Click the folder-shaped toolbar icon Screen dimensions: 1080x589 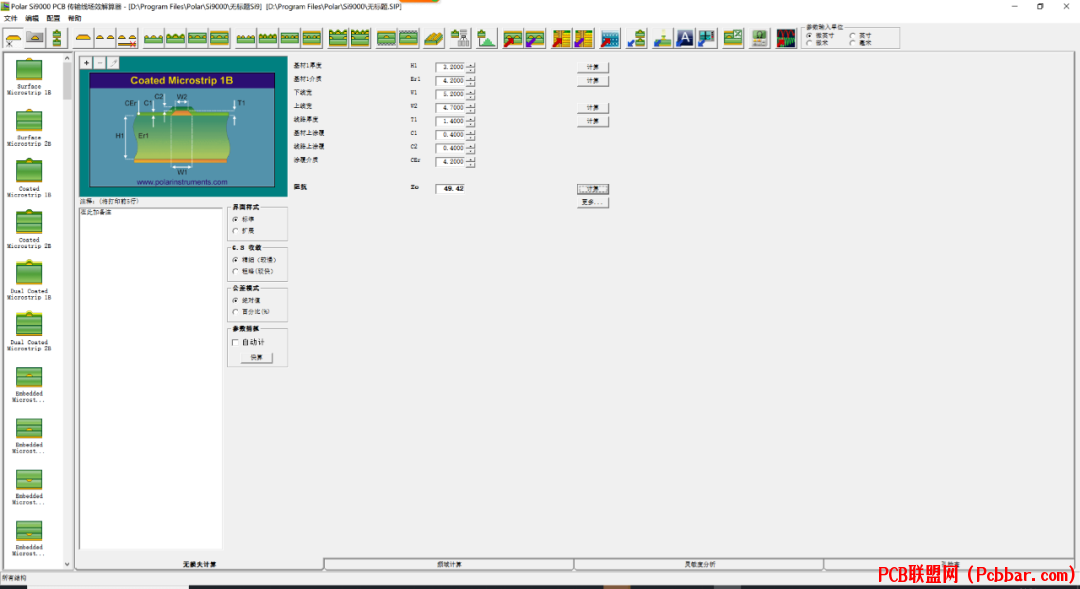pos(35,39)
